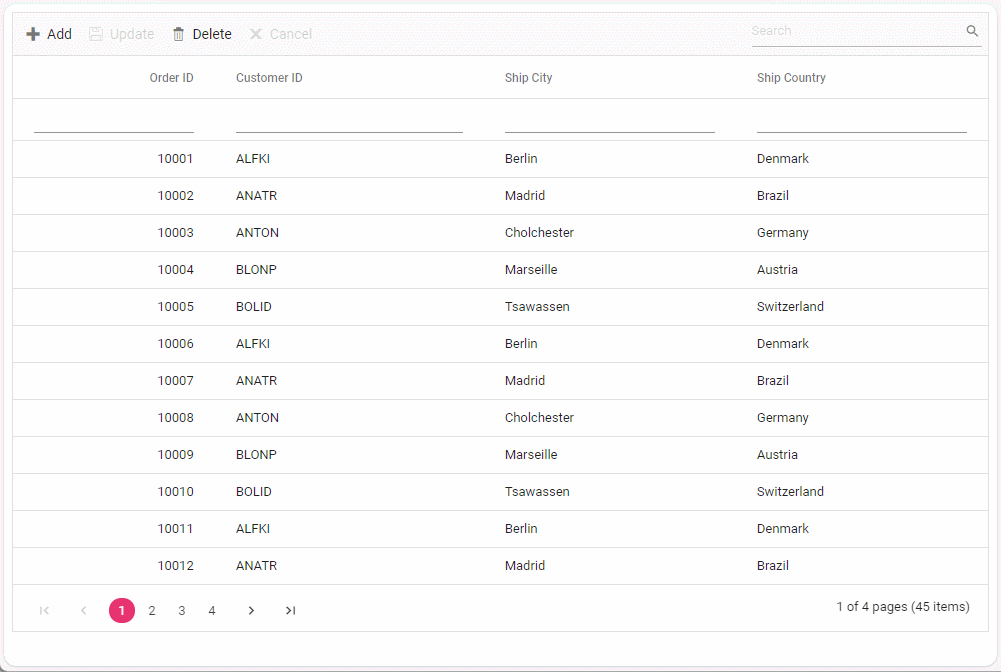Focus the Search text box
This screenshot has height=672, width=1001.
[x=855, y=31]
